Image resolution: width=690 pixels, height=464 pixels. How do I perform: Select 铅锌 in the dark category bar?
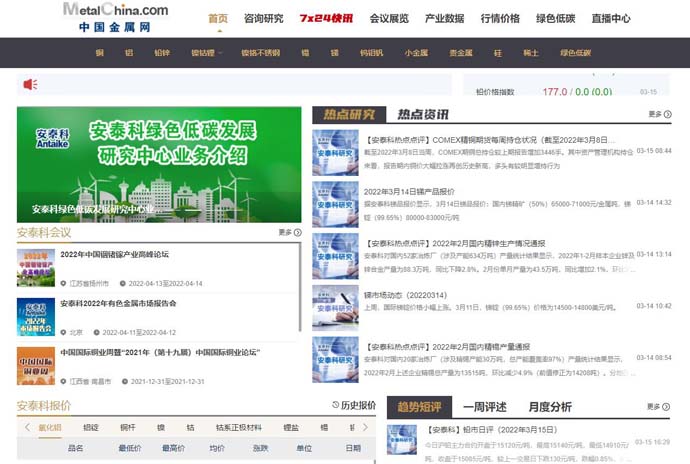coord(162,53)
